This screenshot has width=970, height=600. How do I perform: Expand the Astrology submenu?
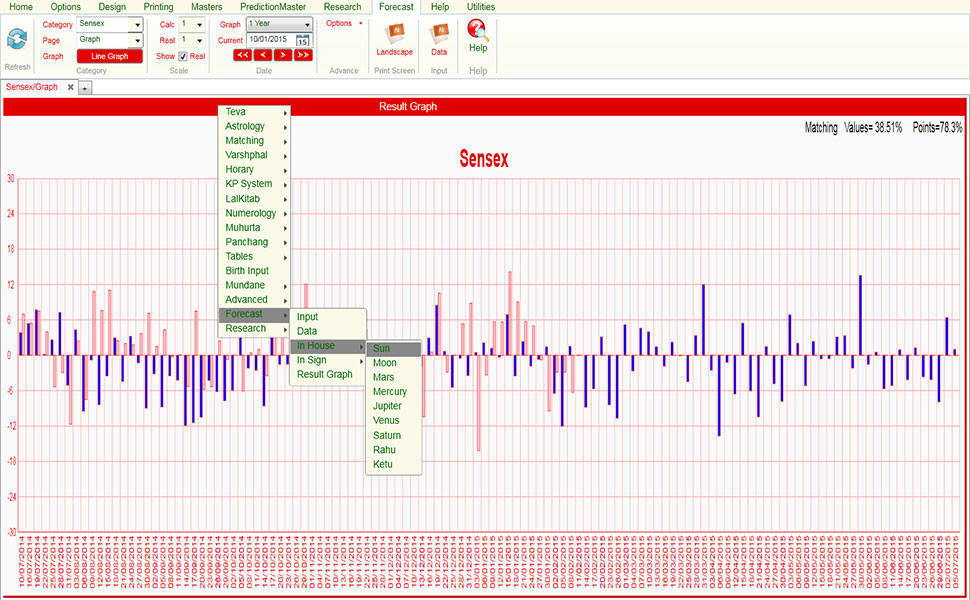coord(254,126)
